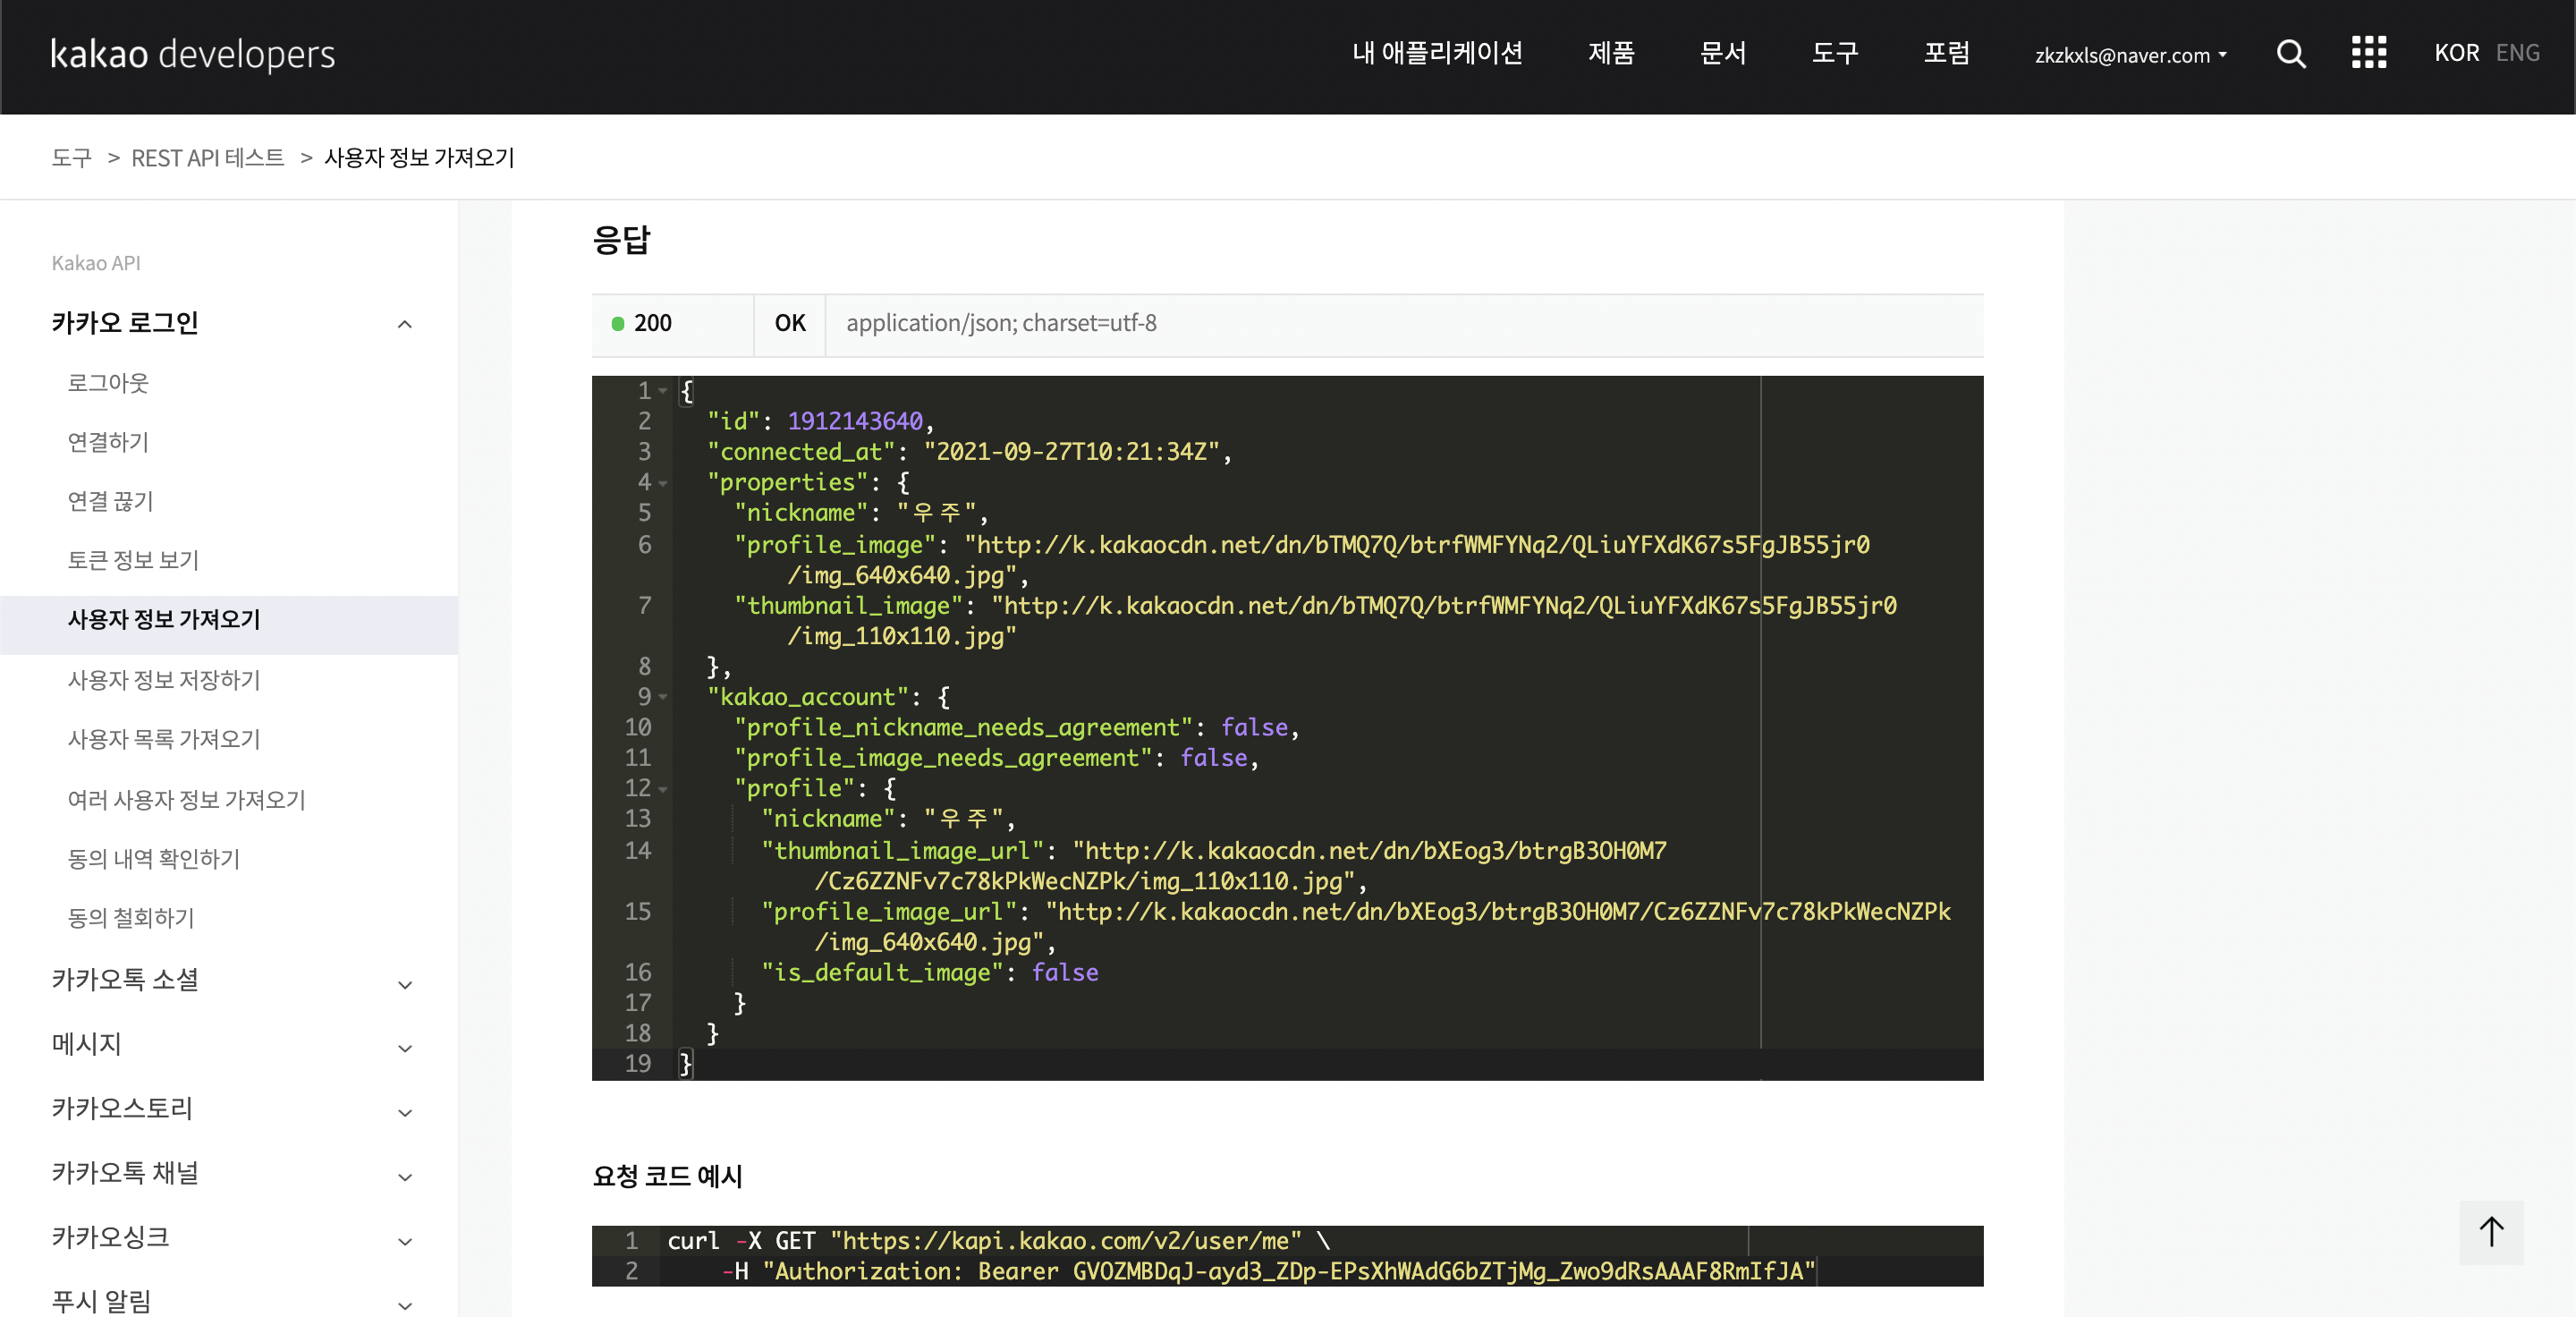
Task: Select KOR language option
Action: (x=2456, y=53)
